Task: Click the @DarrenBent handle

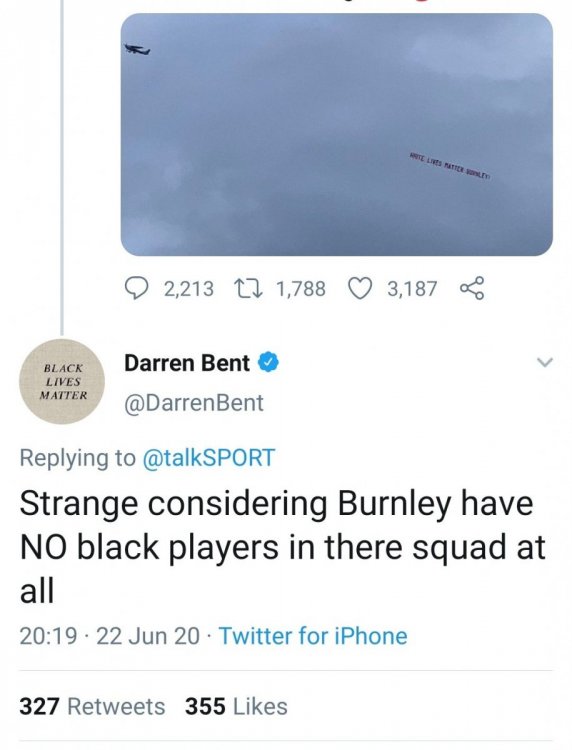Action: coord(194,403)
